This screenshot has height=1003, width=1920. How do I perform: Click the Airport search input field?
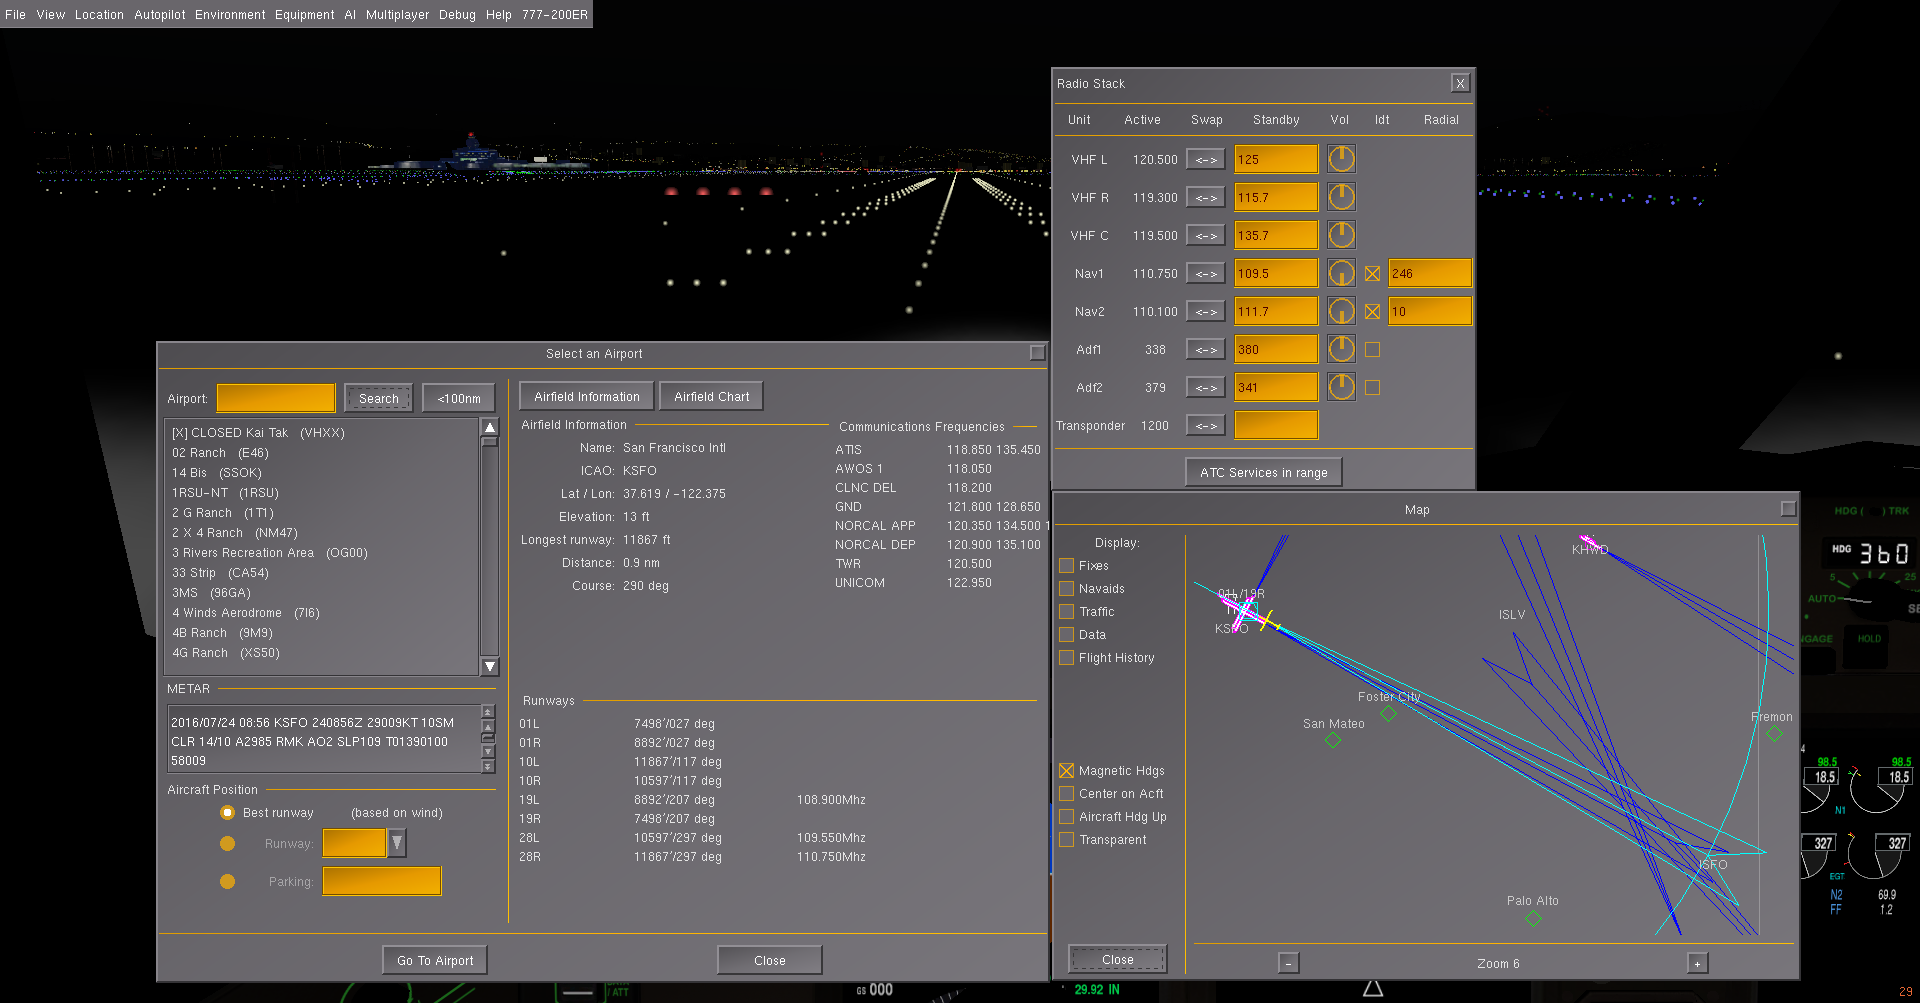coord(275,397)
